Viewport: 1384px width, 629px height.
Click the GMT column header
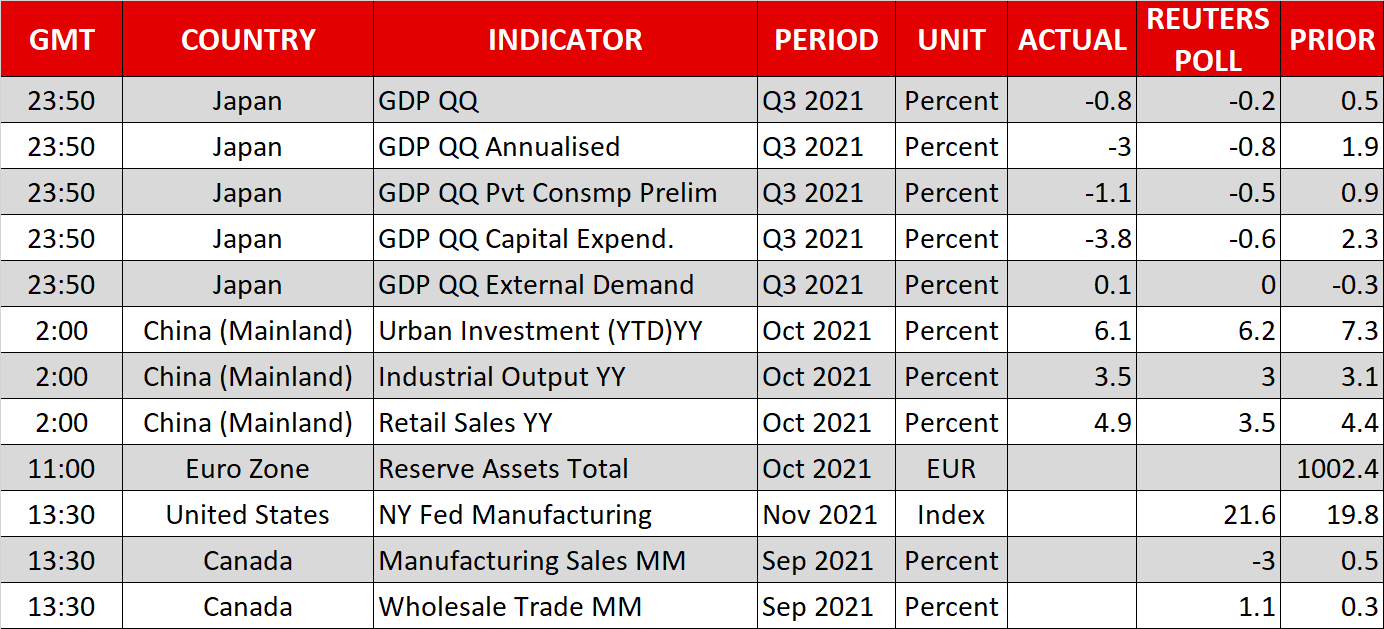(x=62, y=40)
